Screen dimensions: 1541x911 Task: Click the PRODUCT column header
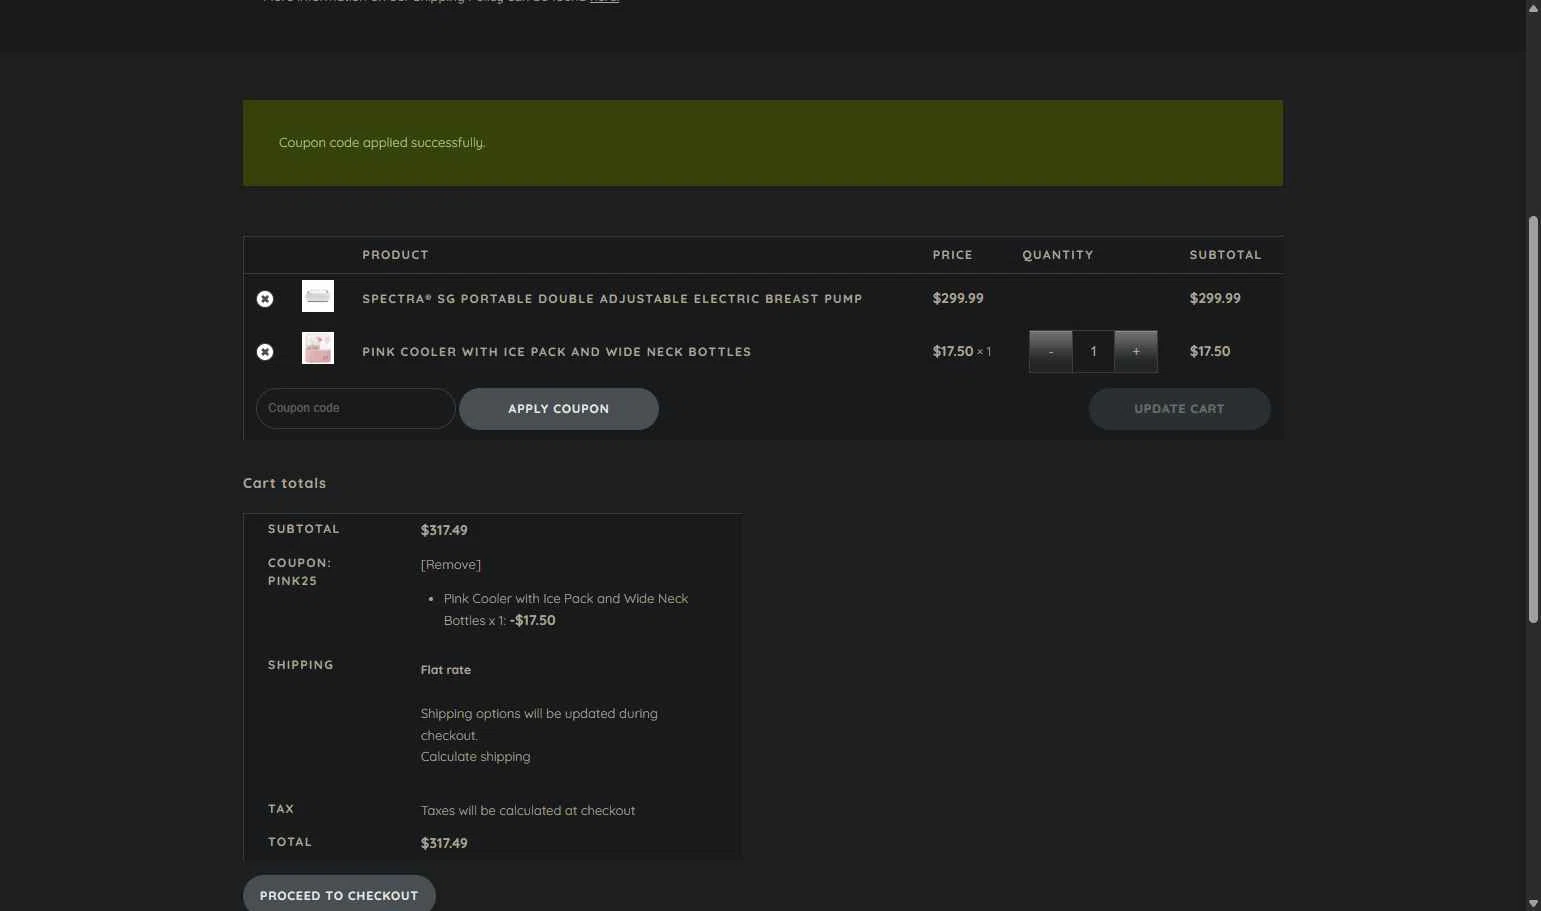coord(395,255)
